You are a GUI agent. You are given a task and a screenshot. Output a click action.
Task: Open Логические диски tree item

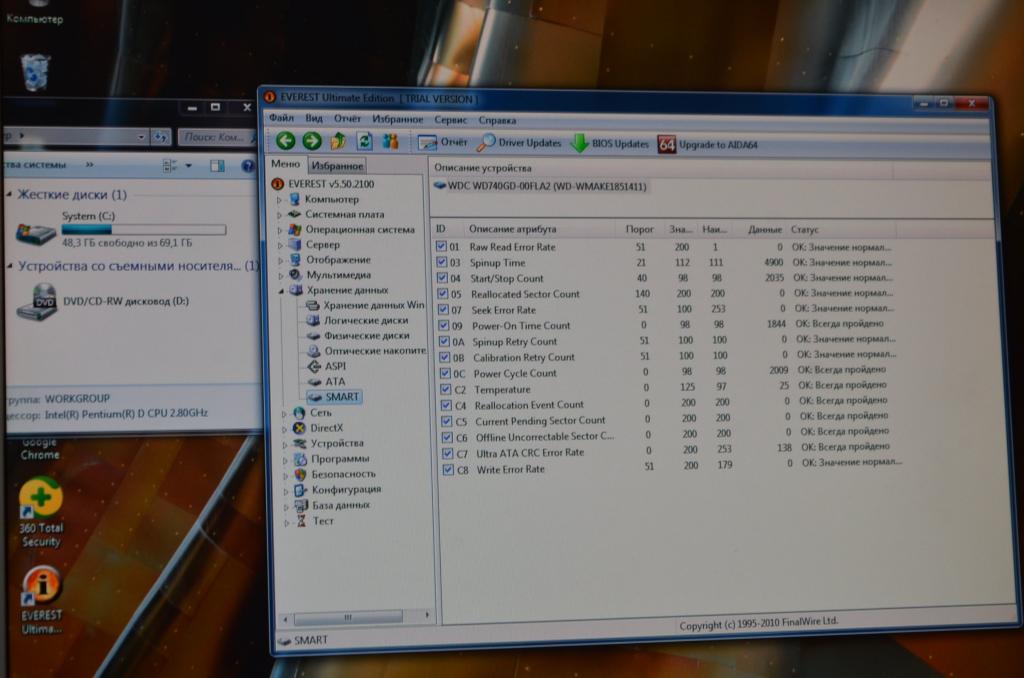358,320
